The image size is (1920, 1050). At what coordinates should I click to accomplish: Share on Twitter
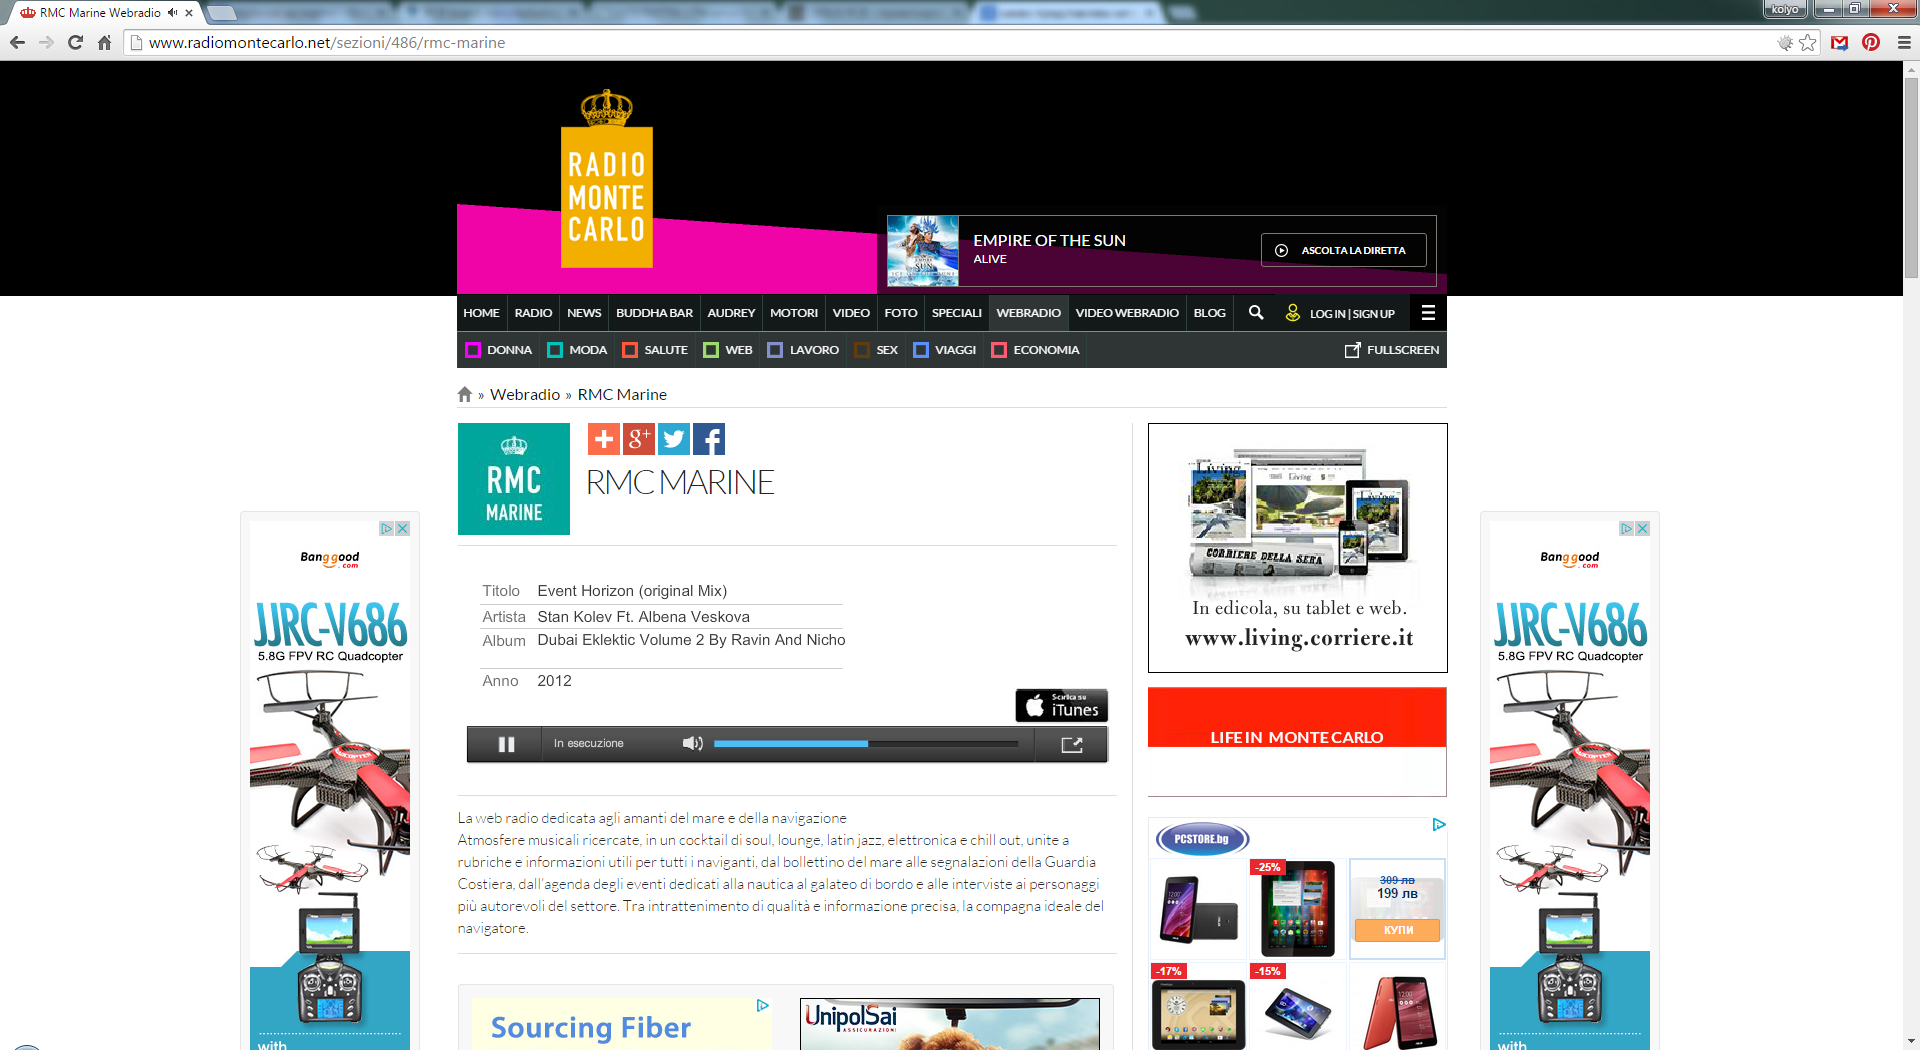674,439
